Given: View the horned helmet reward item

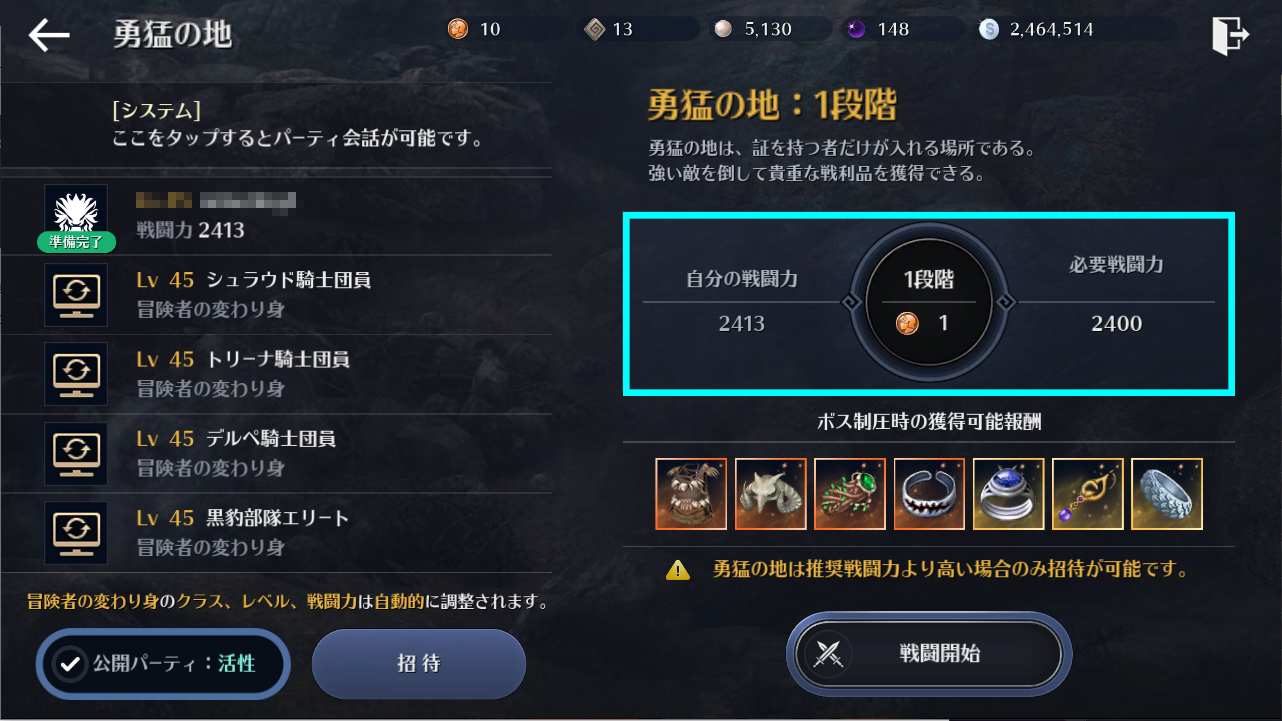Looking at the screenshot, I should pyautogui.click(x=770, y=494).
